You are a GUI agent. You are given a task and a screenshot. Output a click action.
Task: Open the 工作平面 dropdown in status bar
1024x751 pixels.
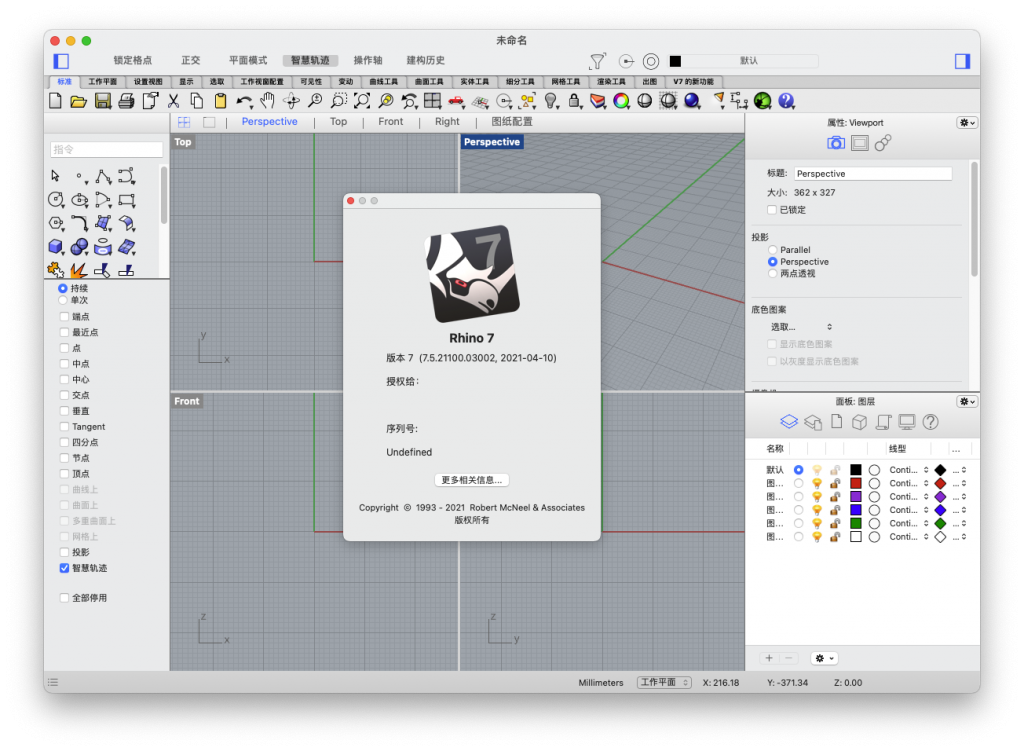click(664, 682)
